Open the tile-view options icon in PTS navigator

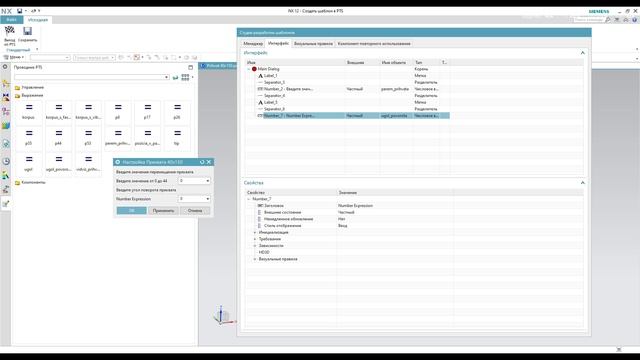(186, 77)
